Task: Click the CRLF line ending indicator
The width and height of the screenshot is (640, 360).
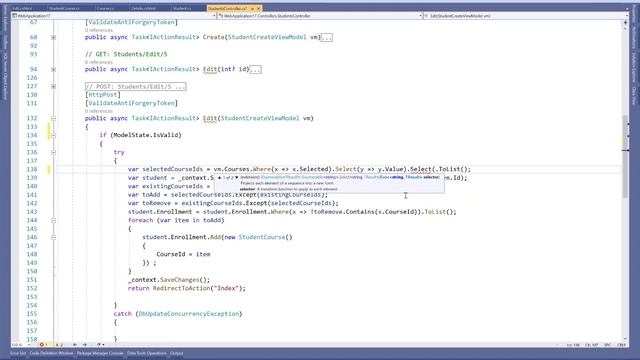Action: coord(622,345)
